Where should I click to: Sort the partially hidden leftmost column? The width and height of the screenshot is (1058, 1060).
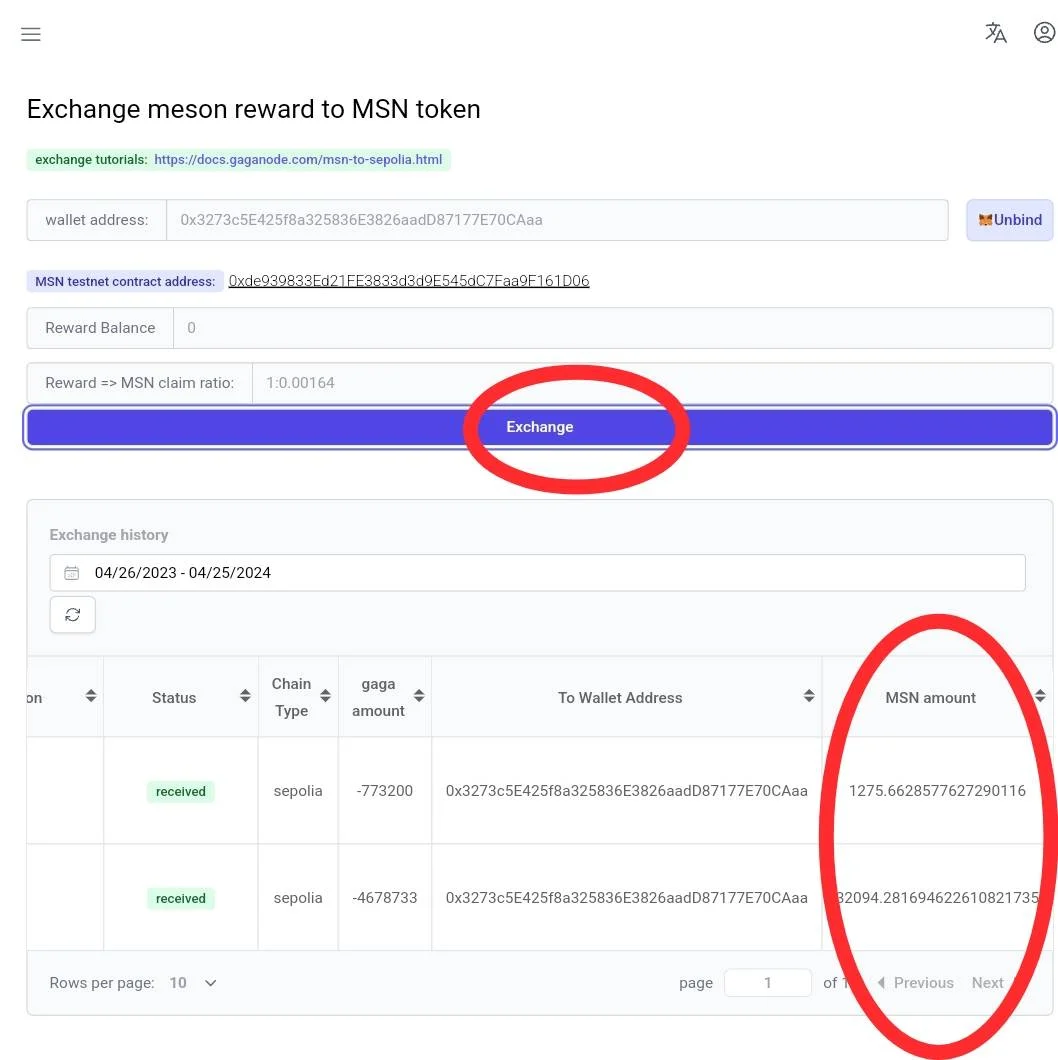coord(91,696)
